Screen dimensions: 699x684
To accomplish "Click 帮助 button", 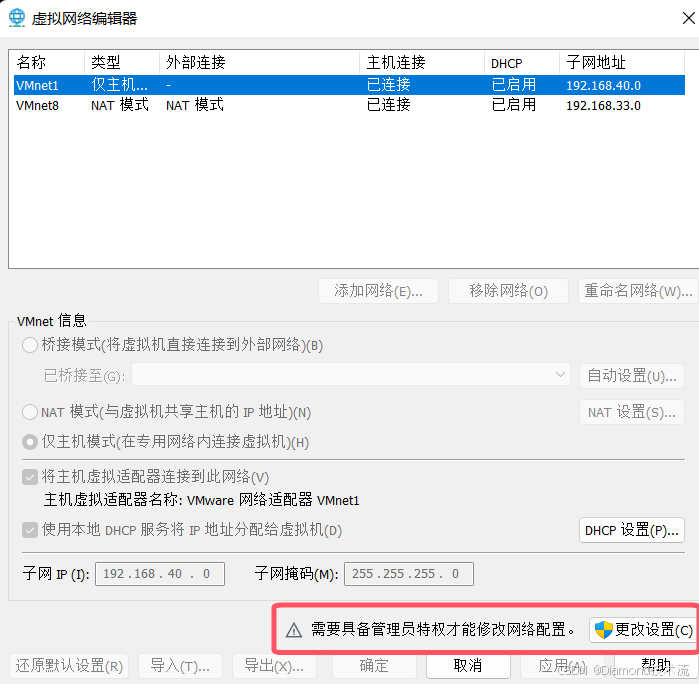I will (x=656, y=666).
